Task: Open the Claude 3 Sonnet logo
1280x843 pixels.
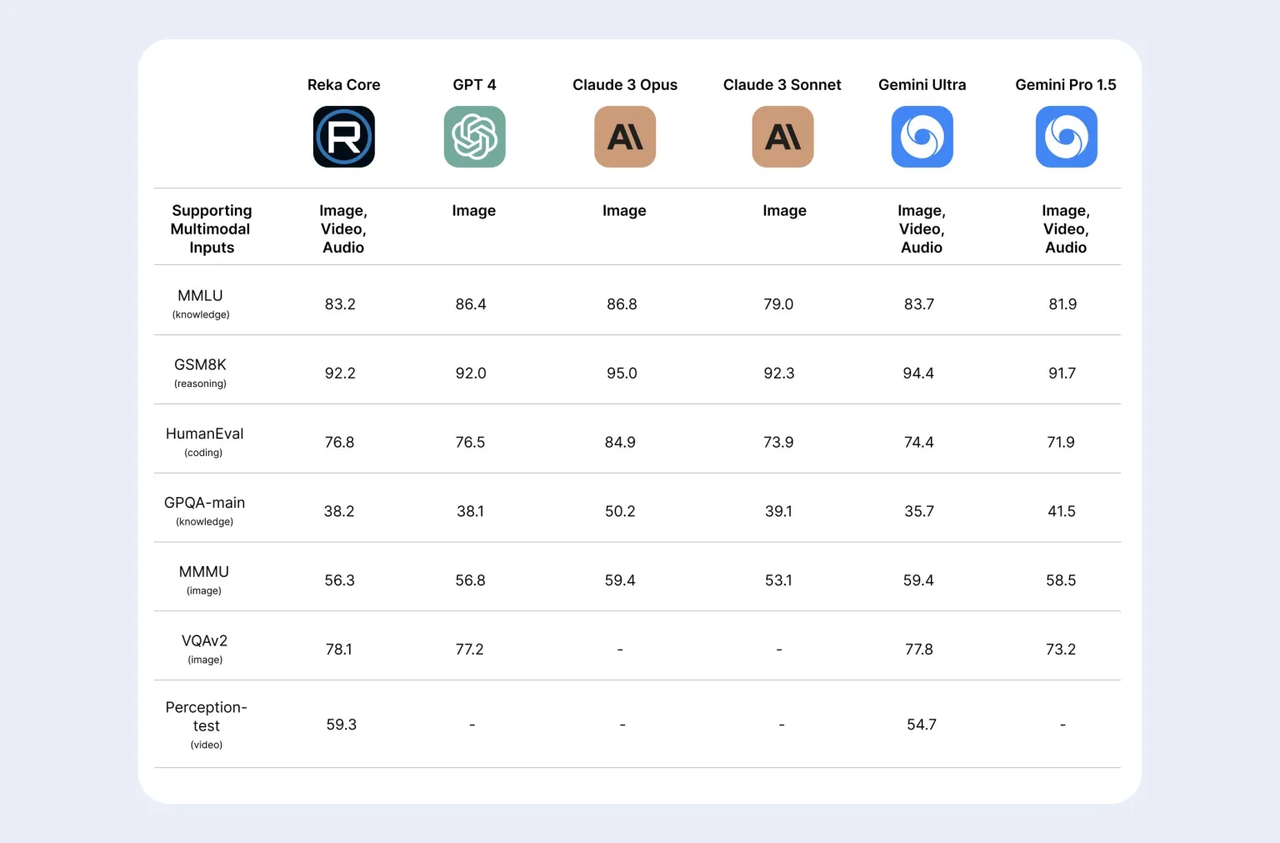Action: [x=782, y=137]
